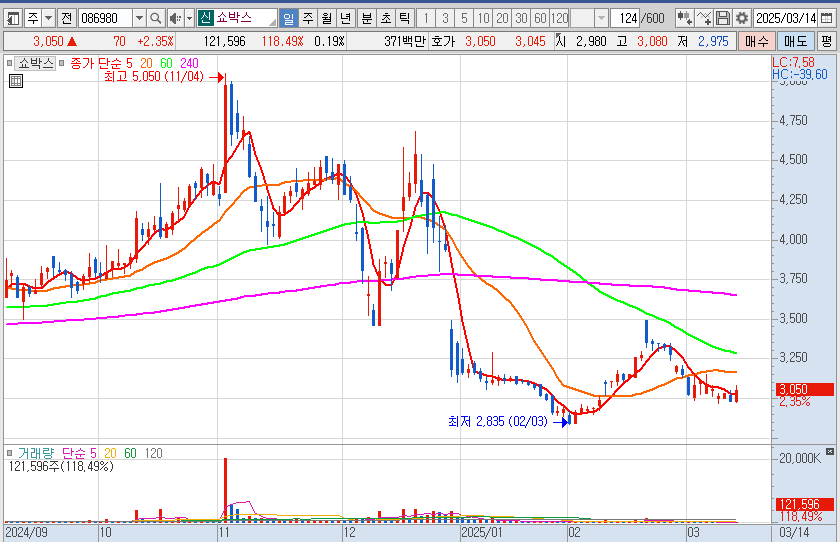Click the 평 button
The width and height of the screenshot is (840, 542).
pyautogui.click(x=826, y=41)
